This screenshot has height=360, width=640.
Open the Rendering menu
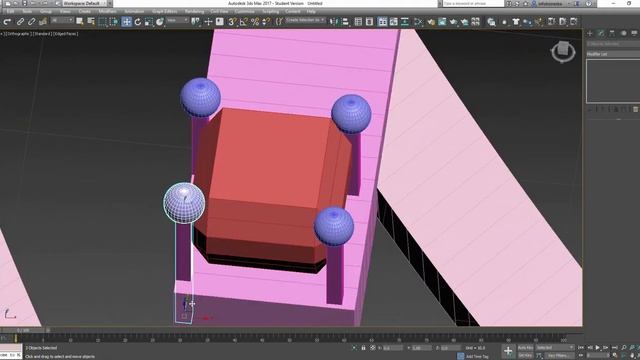[x=194, y=11]
